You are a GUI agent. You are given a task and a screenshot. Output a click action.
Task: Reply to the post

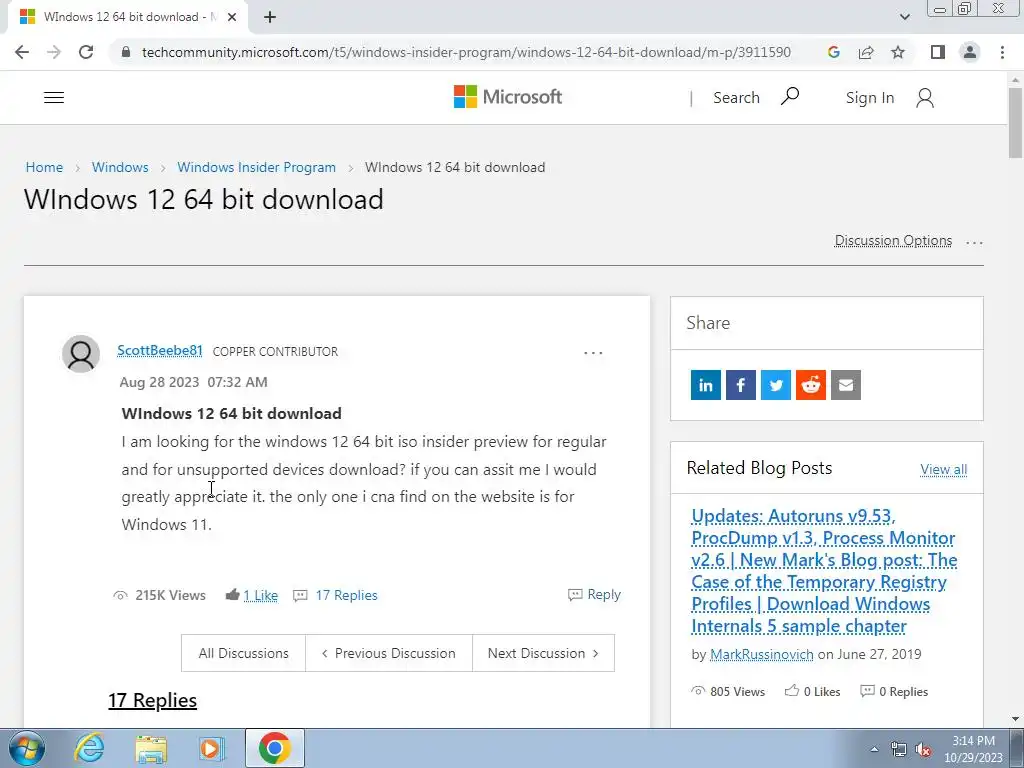(x=594, y=594)
